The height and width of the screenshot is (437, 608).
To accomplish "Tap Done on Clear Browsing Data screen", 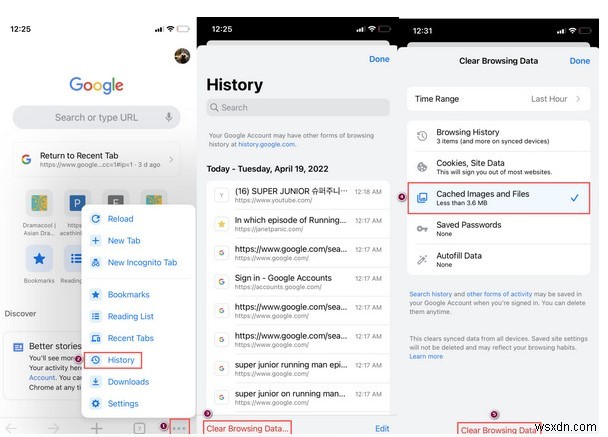I will (579, 61).
